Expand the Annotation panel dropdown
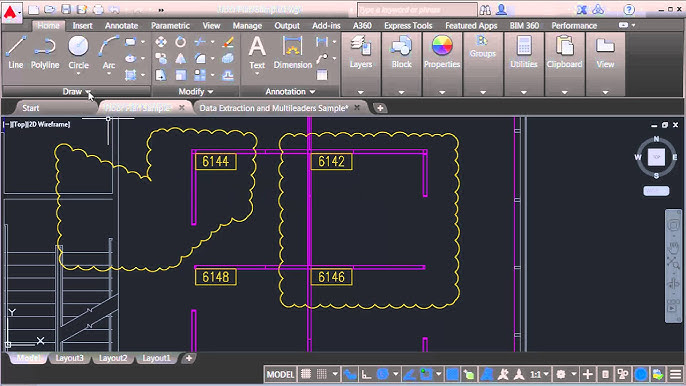Viewport: 686px width, 386px height. click(290, 91)
